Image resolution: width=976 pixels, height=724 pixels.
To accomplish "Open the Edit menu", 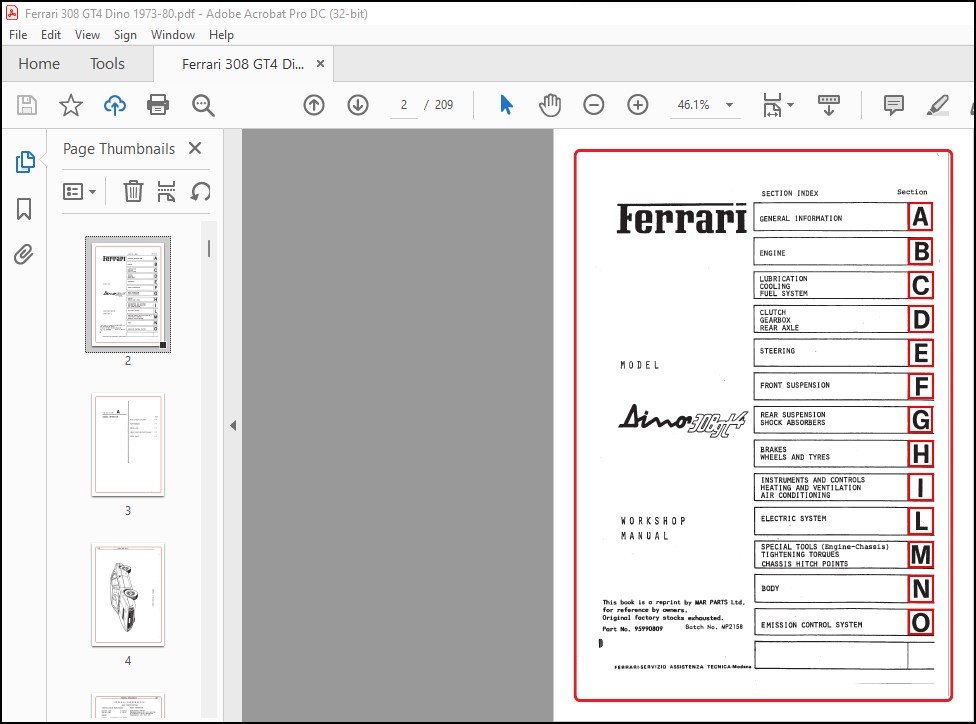I will tap(51, 35).
